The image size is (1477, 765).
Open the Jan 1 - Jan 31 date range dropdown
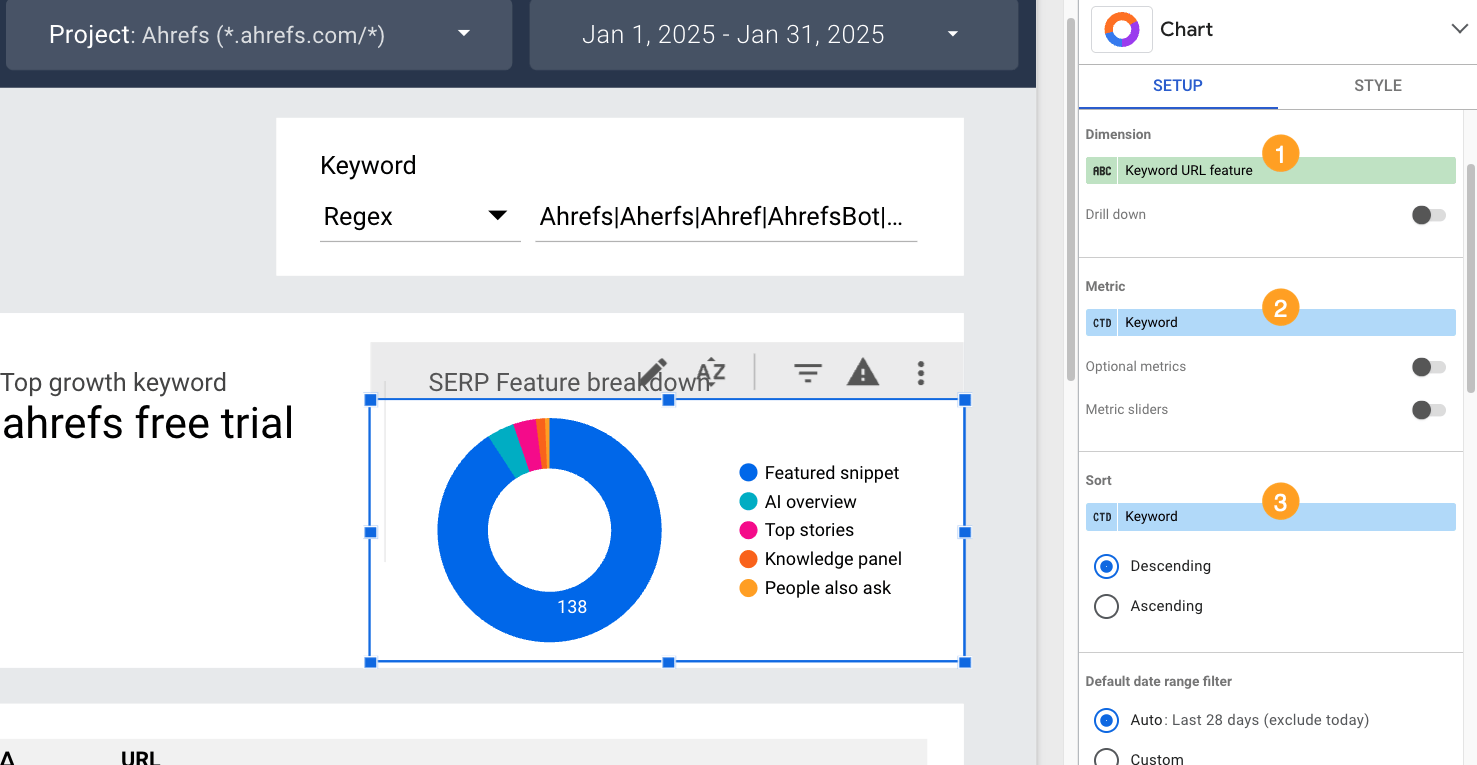pos(950,33)
